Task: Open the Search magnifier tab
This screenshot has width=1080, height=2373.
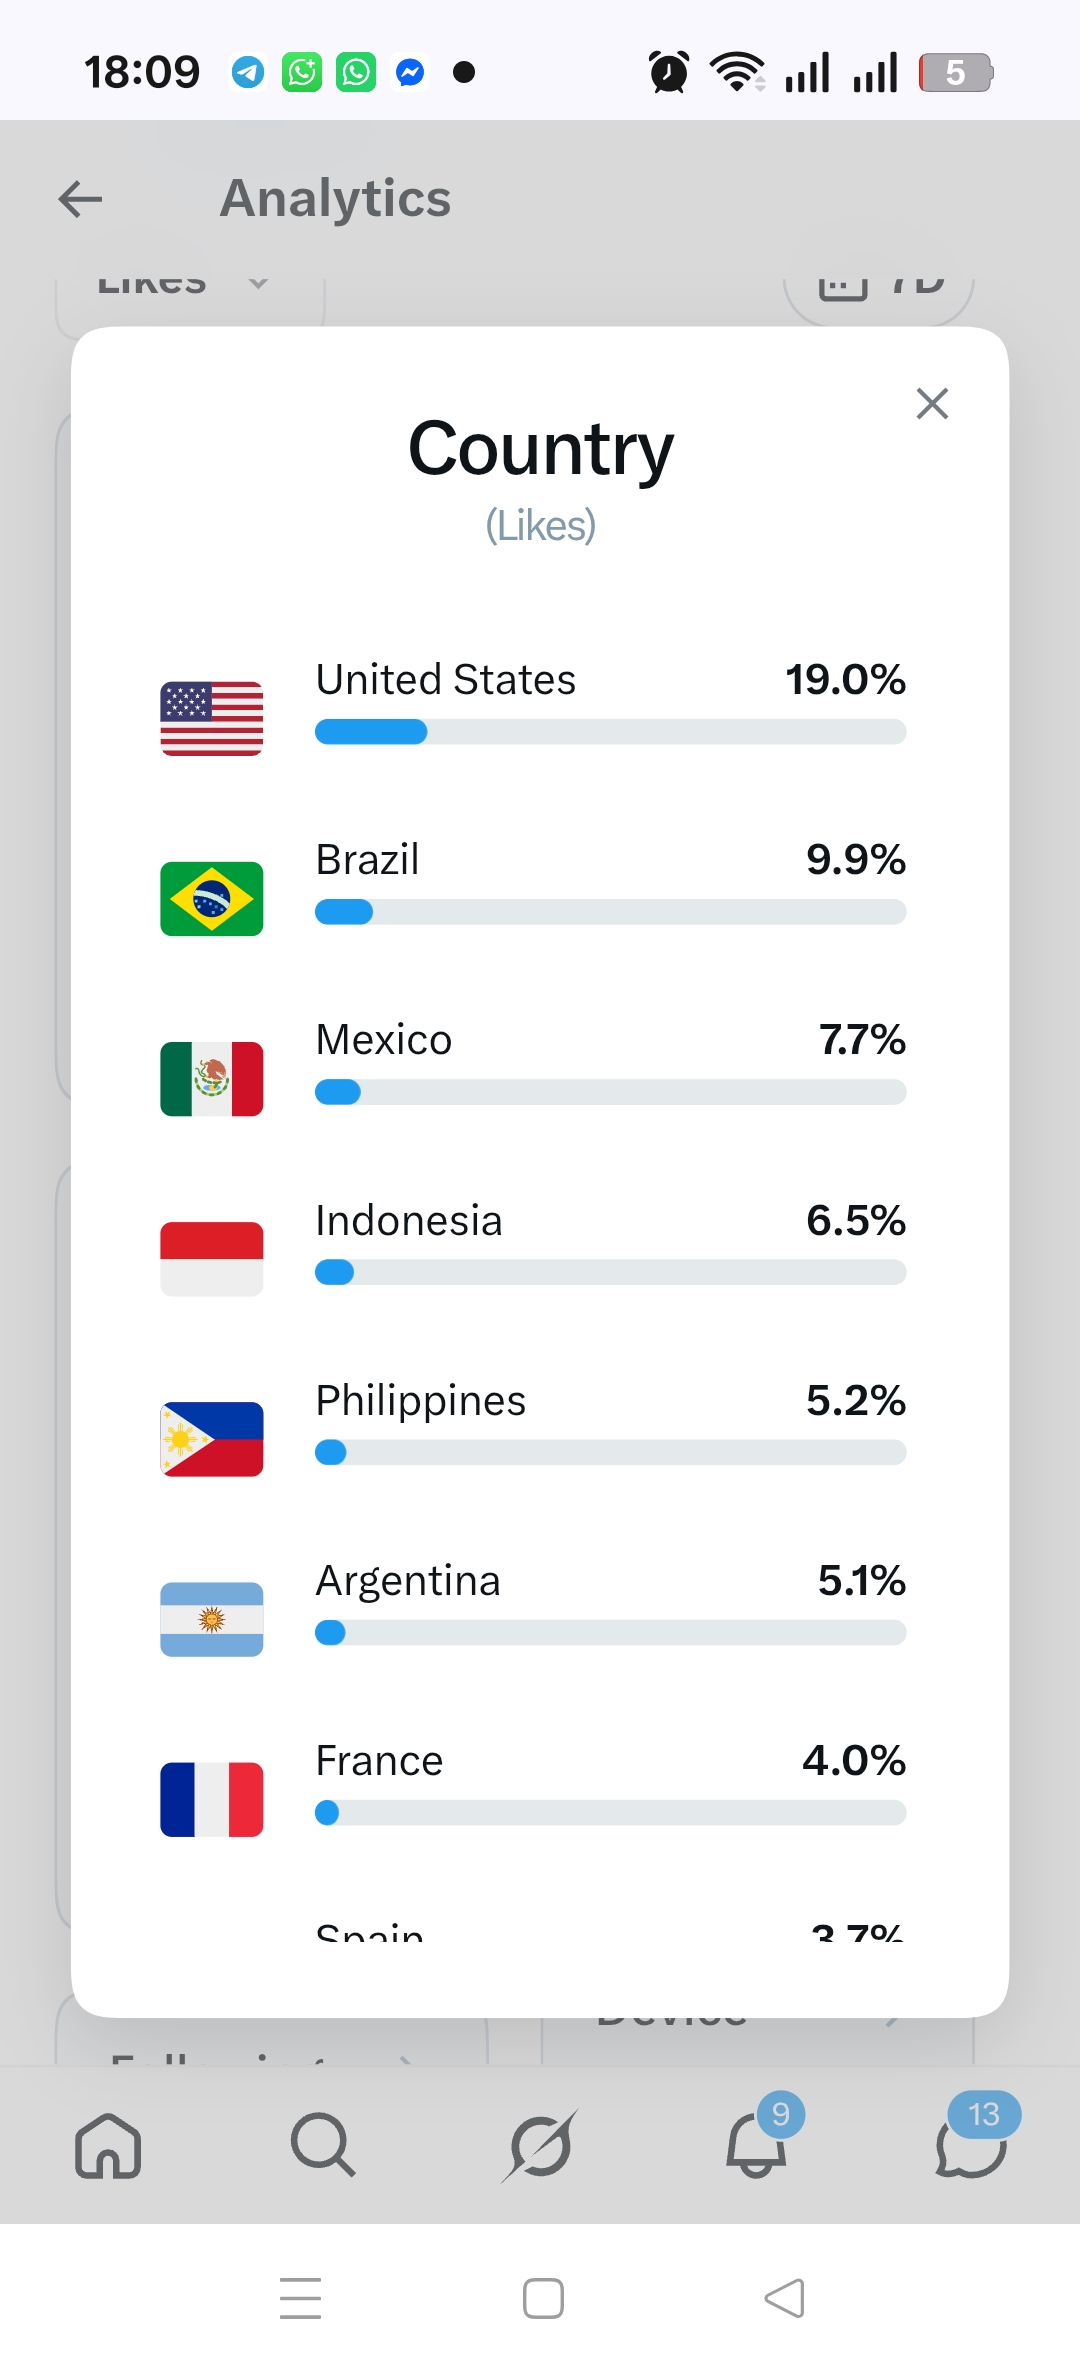Action: pyautogui.click(x=323, y=2145)
